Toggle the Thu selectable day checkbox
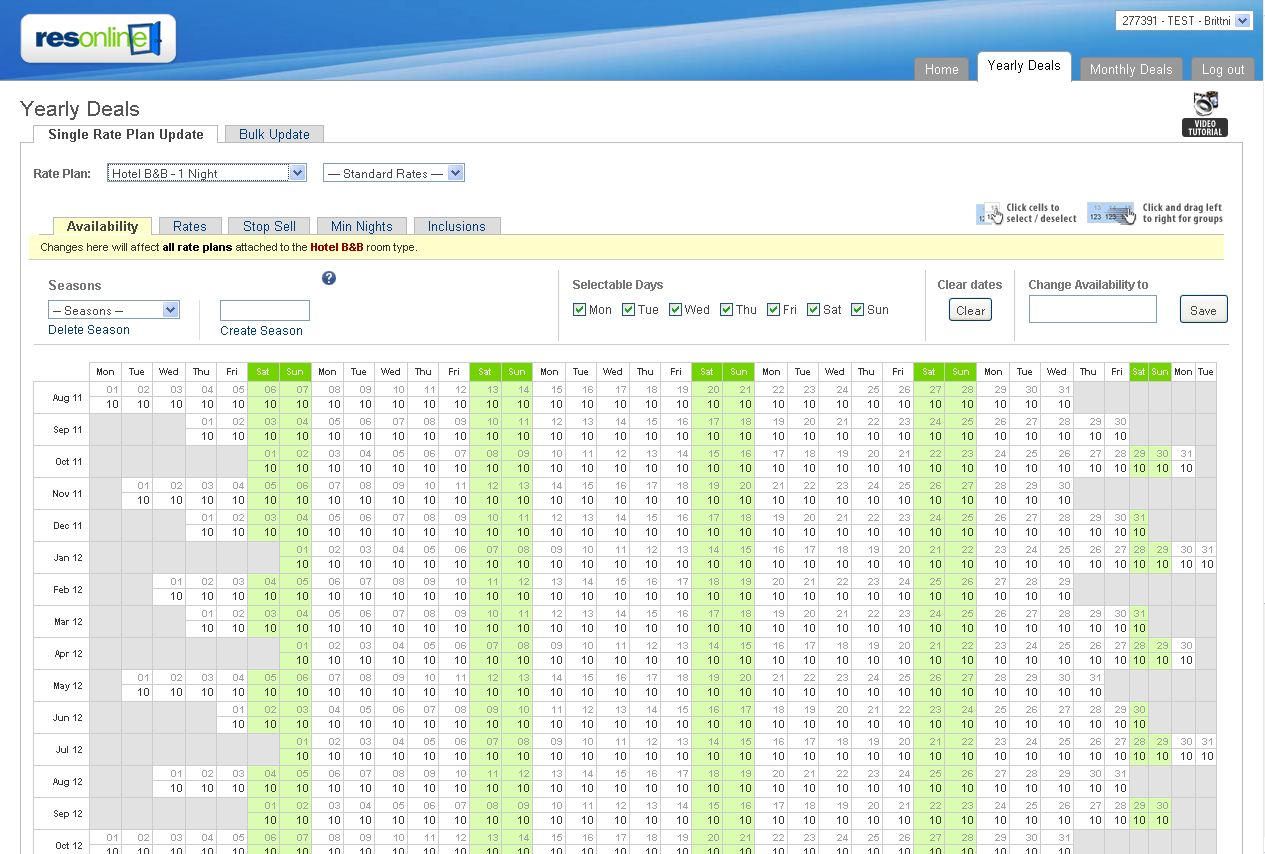 (726, 310)
